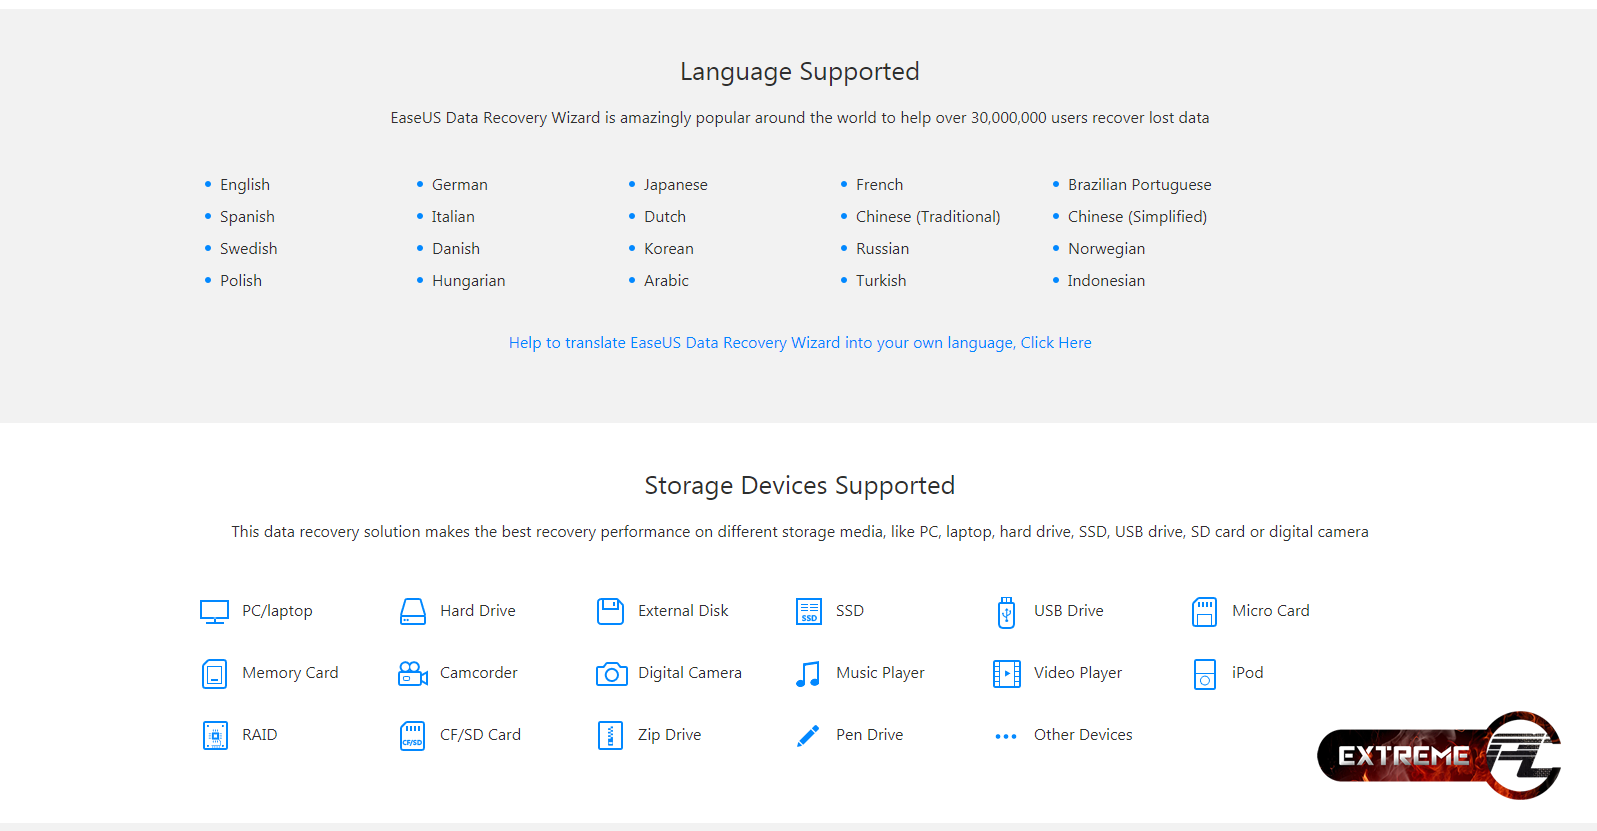
Task: Click the USB Drive icon
Action: [x=1006, y=612]
